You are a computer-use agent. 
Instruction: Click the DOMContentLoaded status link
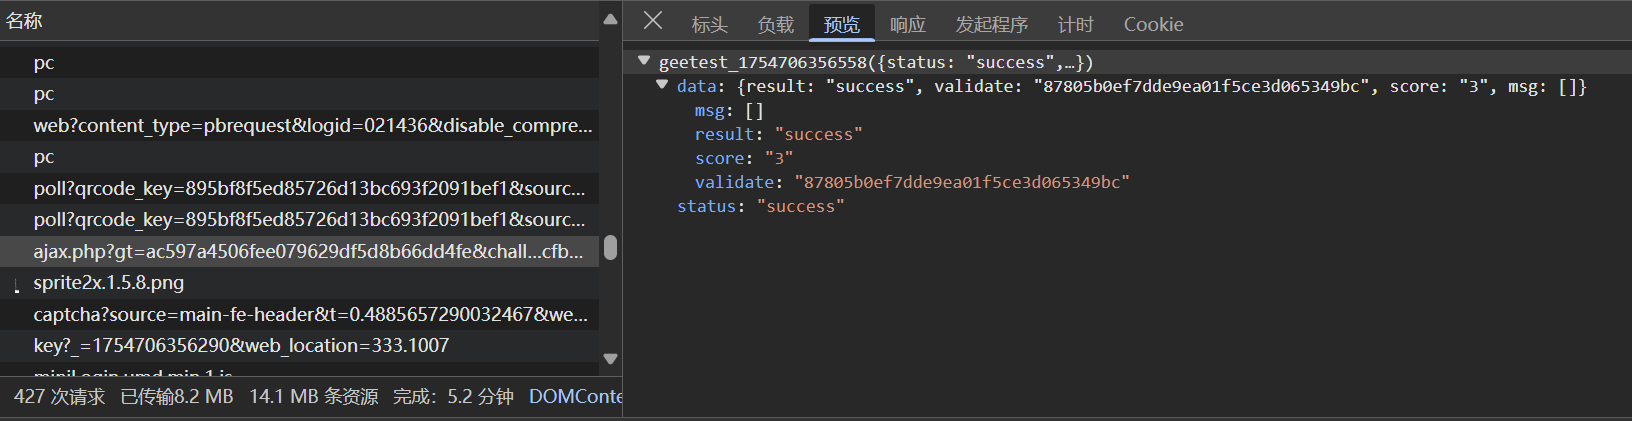[x=575, y=397]
